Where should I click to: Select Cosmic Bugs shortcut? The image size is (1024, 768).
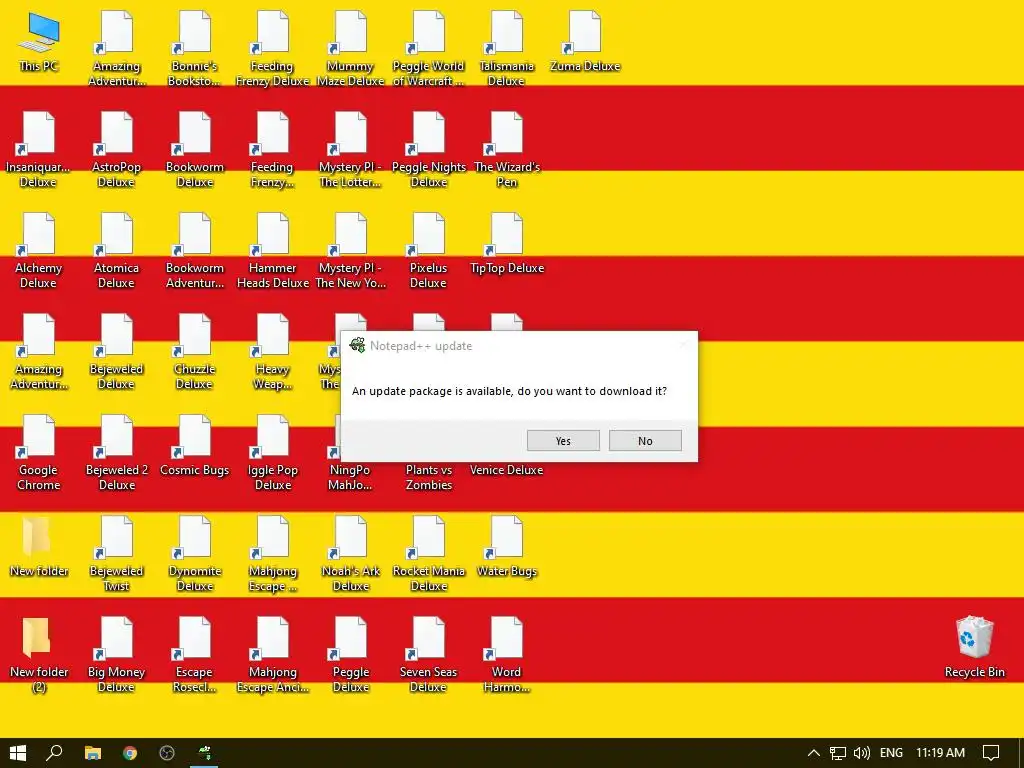[195, 447]
